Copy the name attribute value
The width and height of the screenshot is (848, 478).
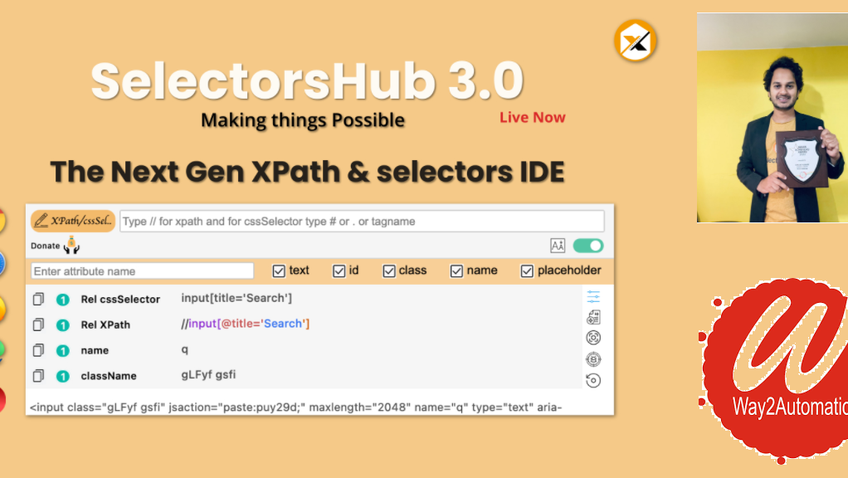click(39, 351)
